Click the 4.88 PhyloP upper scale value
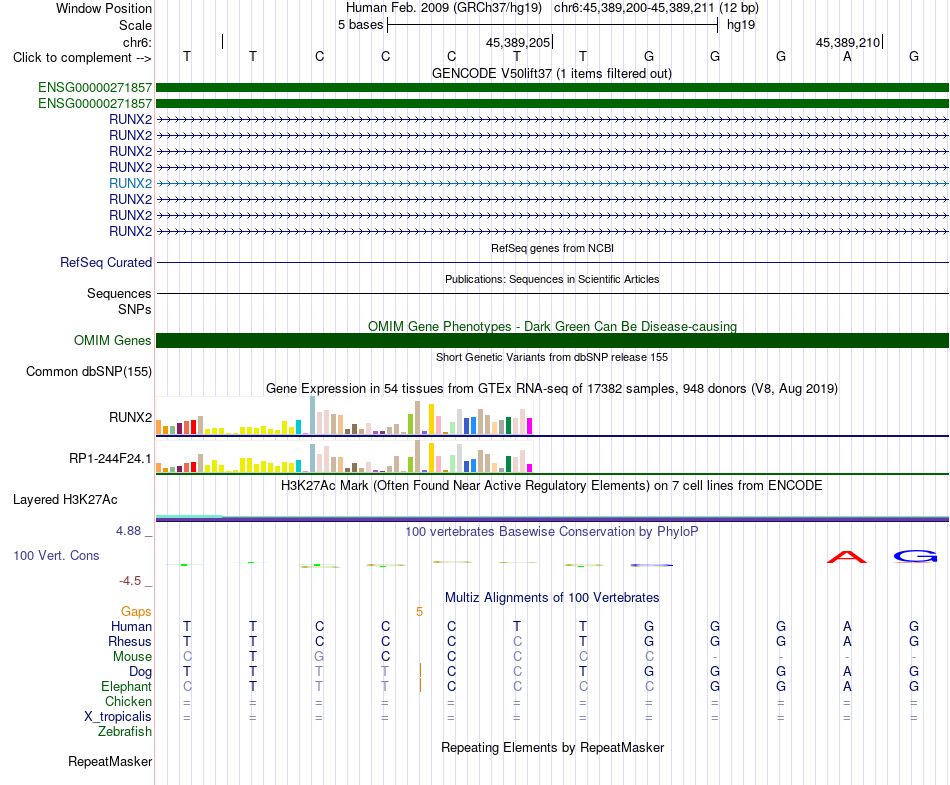The height and width of the screenshot is (785, 950). (x=128, y=531)
